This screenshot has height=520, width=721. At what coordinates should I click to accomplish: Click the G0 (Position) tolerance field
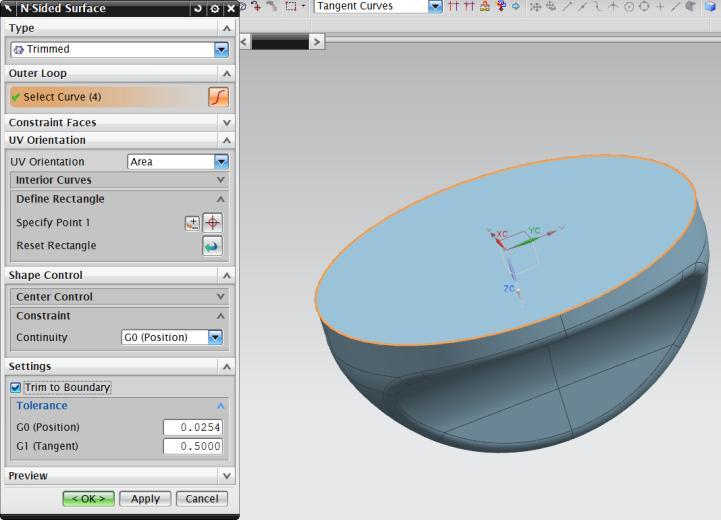coord(193,427)
